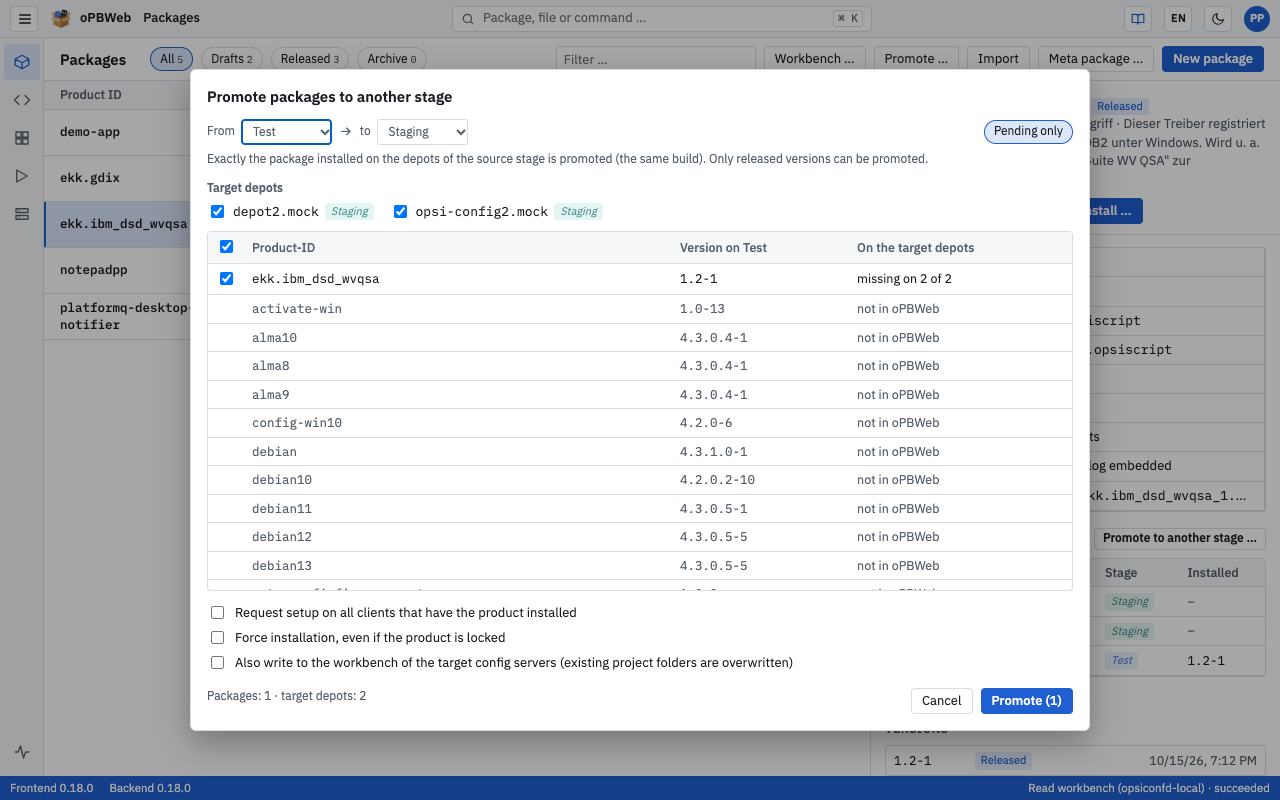
Task: Uncheck the depot2.mock target depot
Action: tap(218, 212)
